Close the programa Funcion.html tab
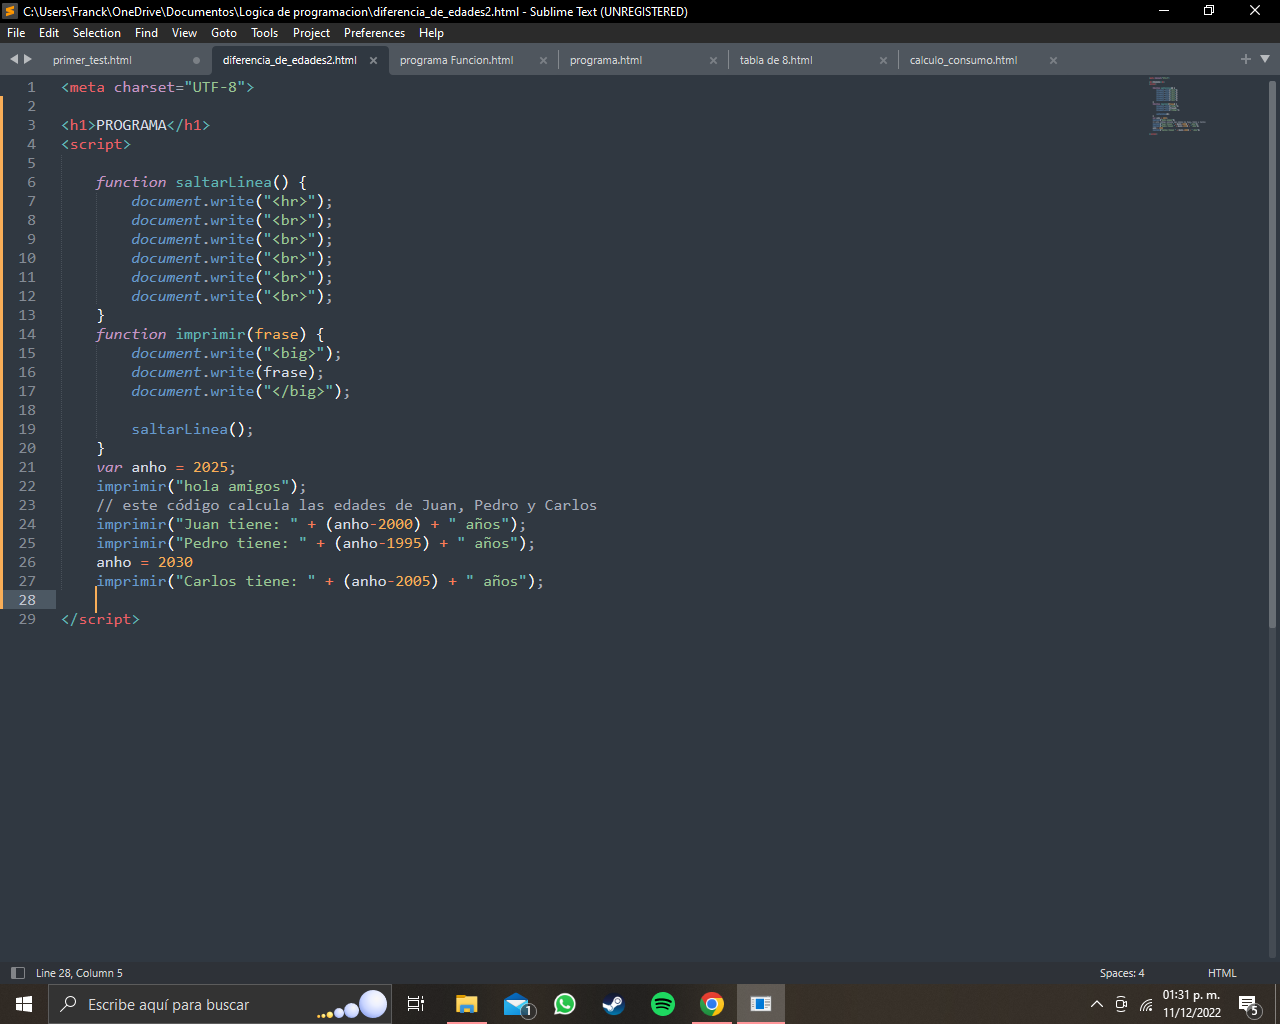Screen dimensions: 1280x1024 (x=543, y=60)
